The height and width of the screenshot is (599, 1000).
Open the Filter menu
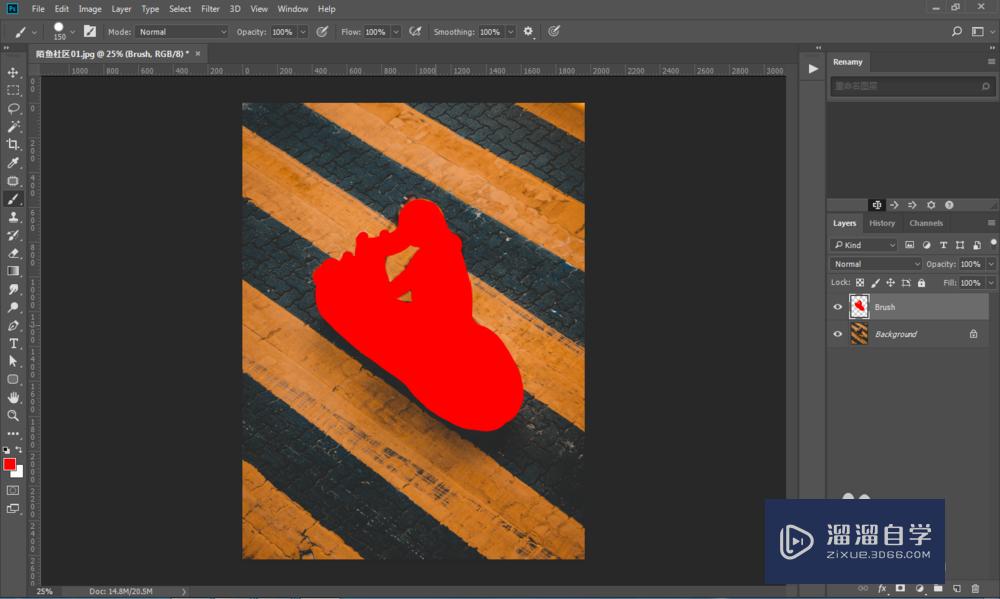[210, 9]
